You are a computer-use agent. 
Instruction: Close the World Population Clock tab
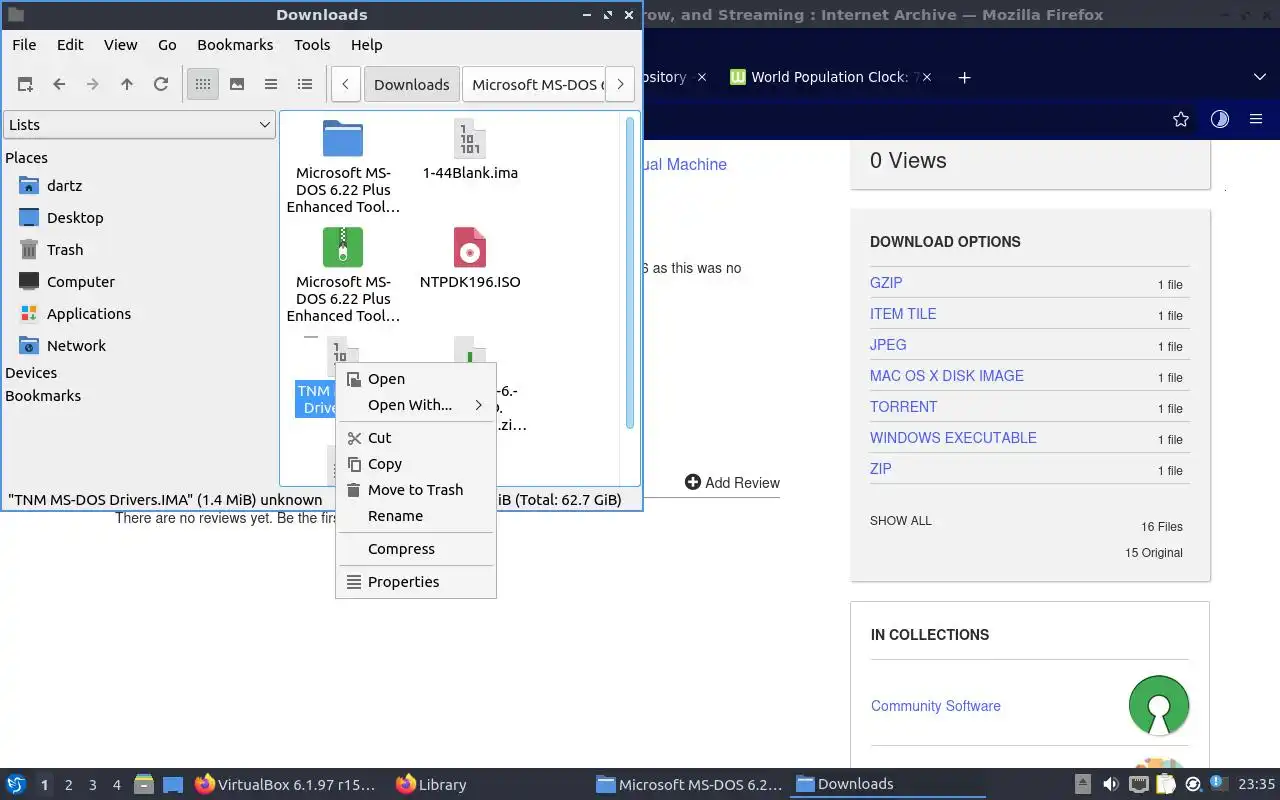click(926, 77)
